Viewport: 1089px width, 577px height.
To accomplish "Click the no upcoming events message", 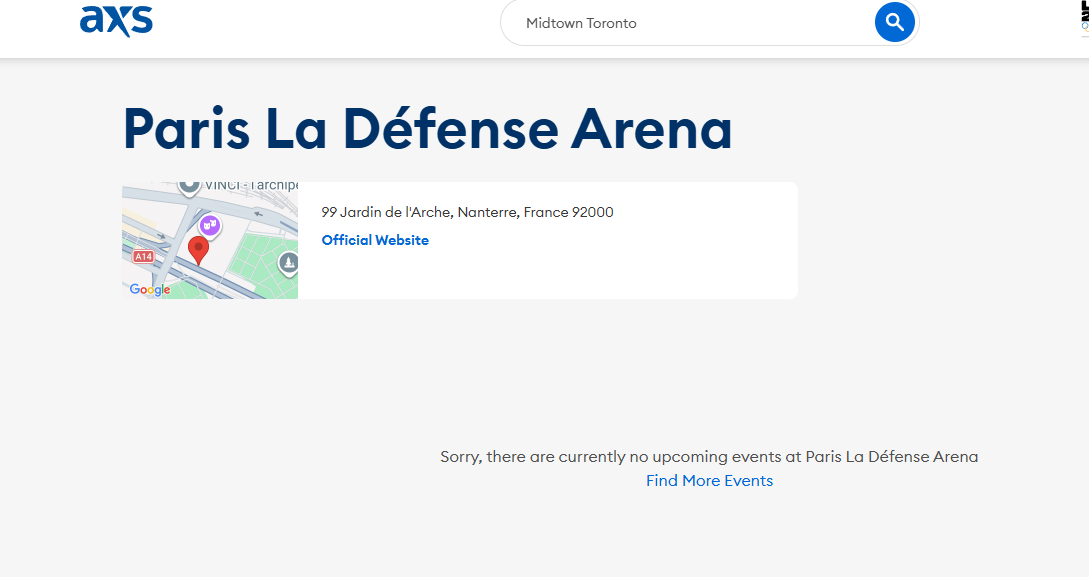I will pos(709,457).
